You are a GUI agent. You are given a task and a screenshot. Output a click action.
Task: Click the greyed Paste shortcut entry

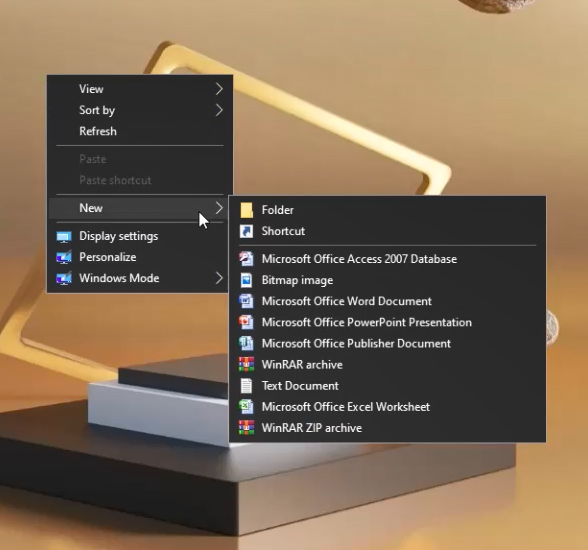[x=140, y=180]
